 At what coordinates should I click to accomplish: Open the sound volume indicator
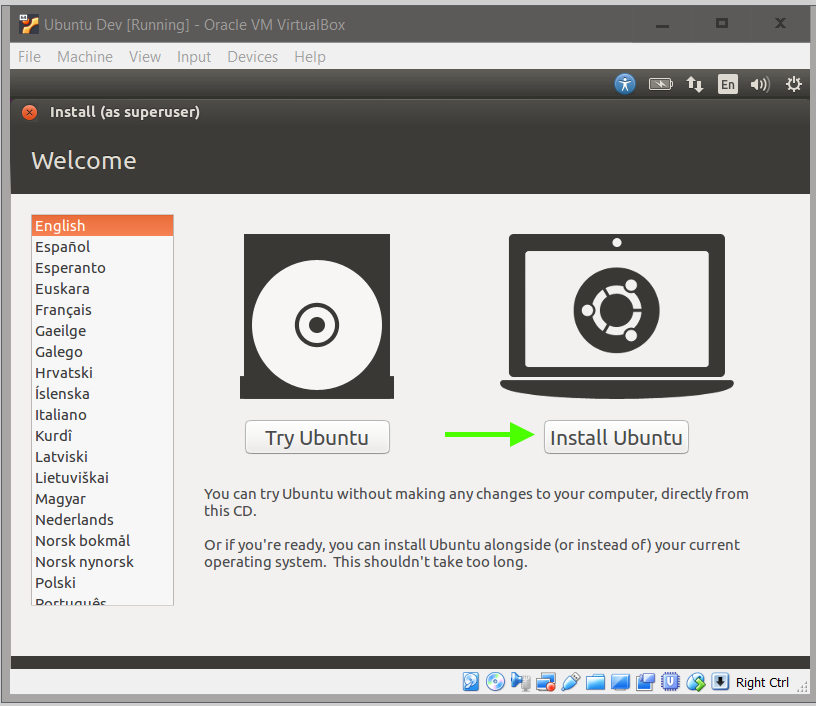(760, 84)
